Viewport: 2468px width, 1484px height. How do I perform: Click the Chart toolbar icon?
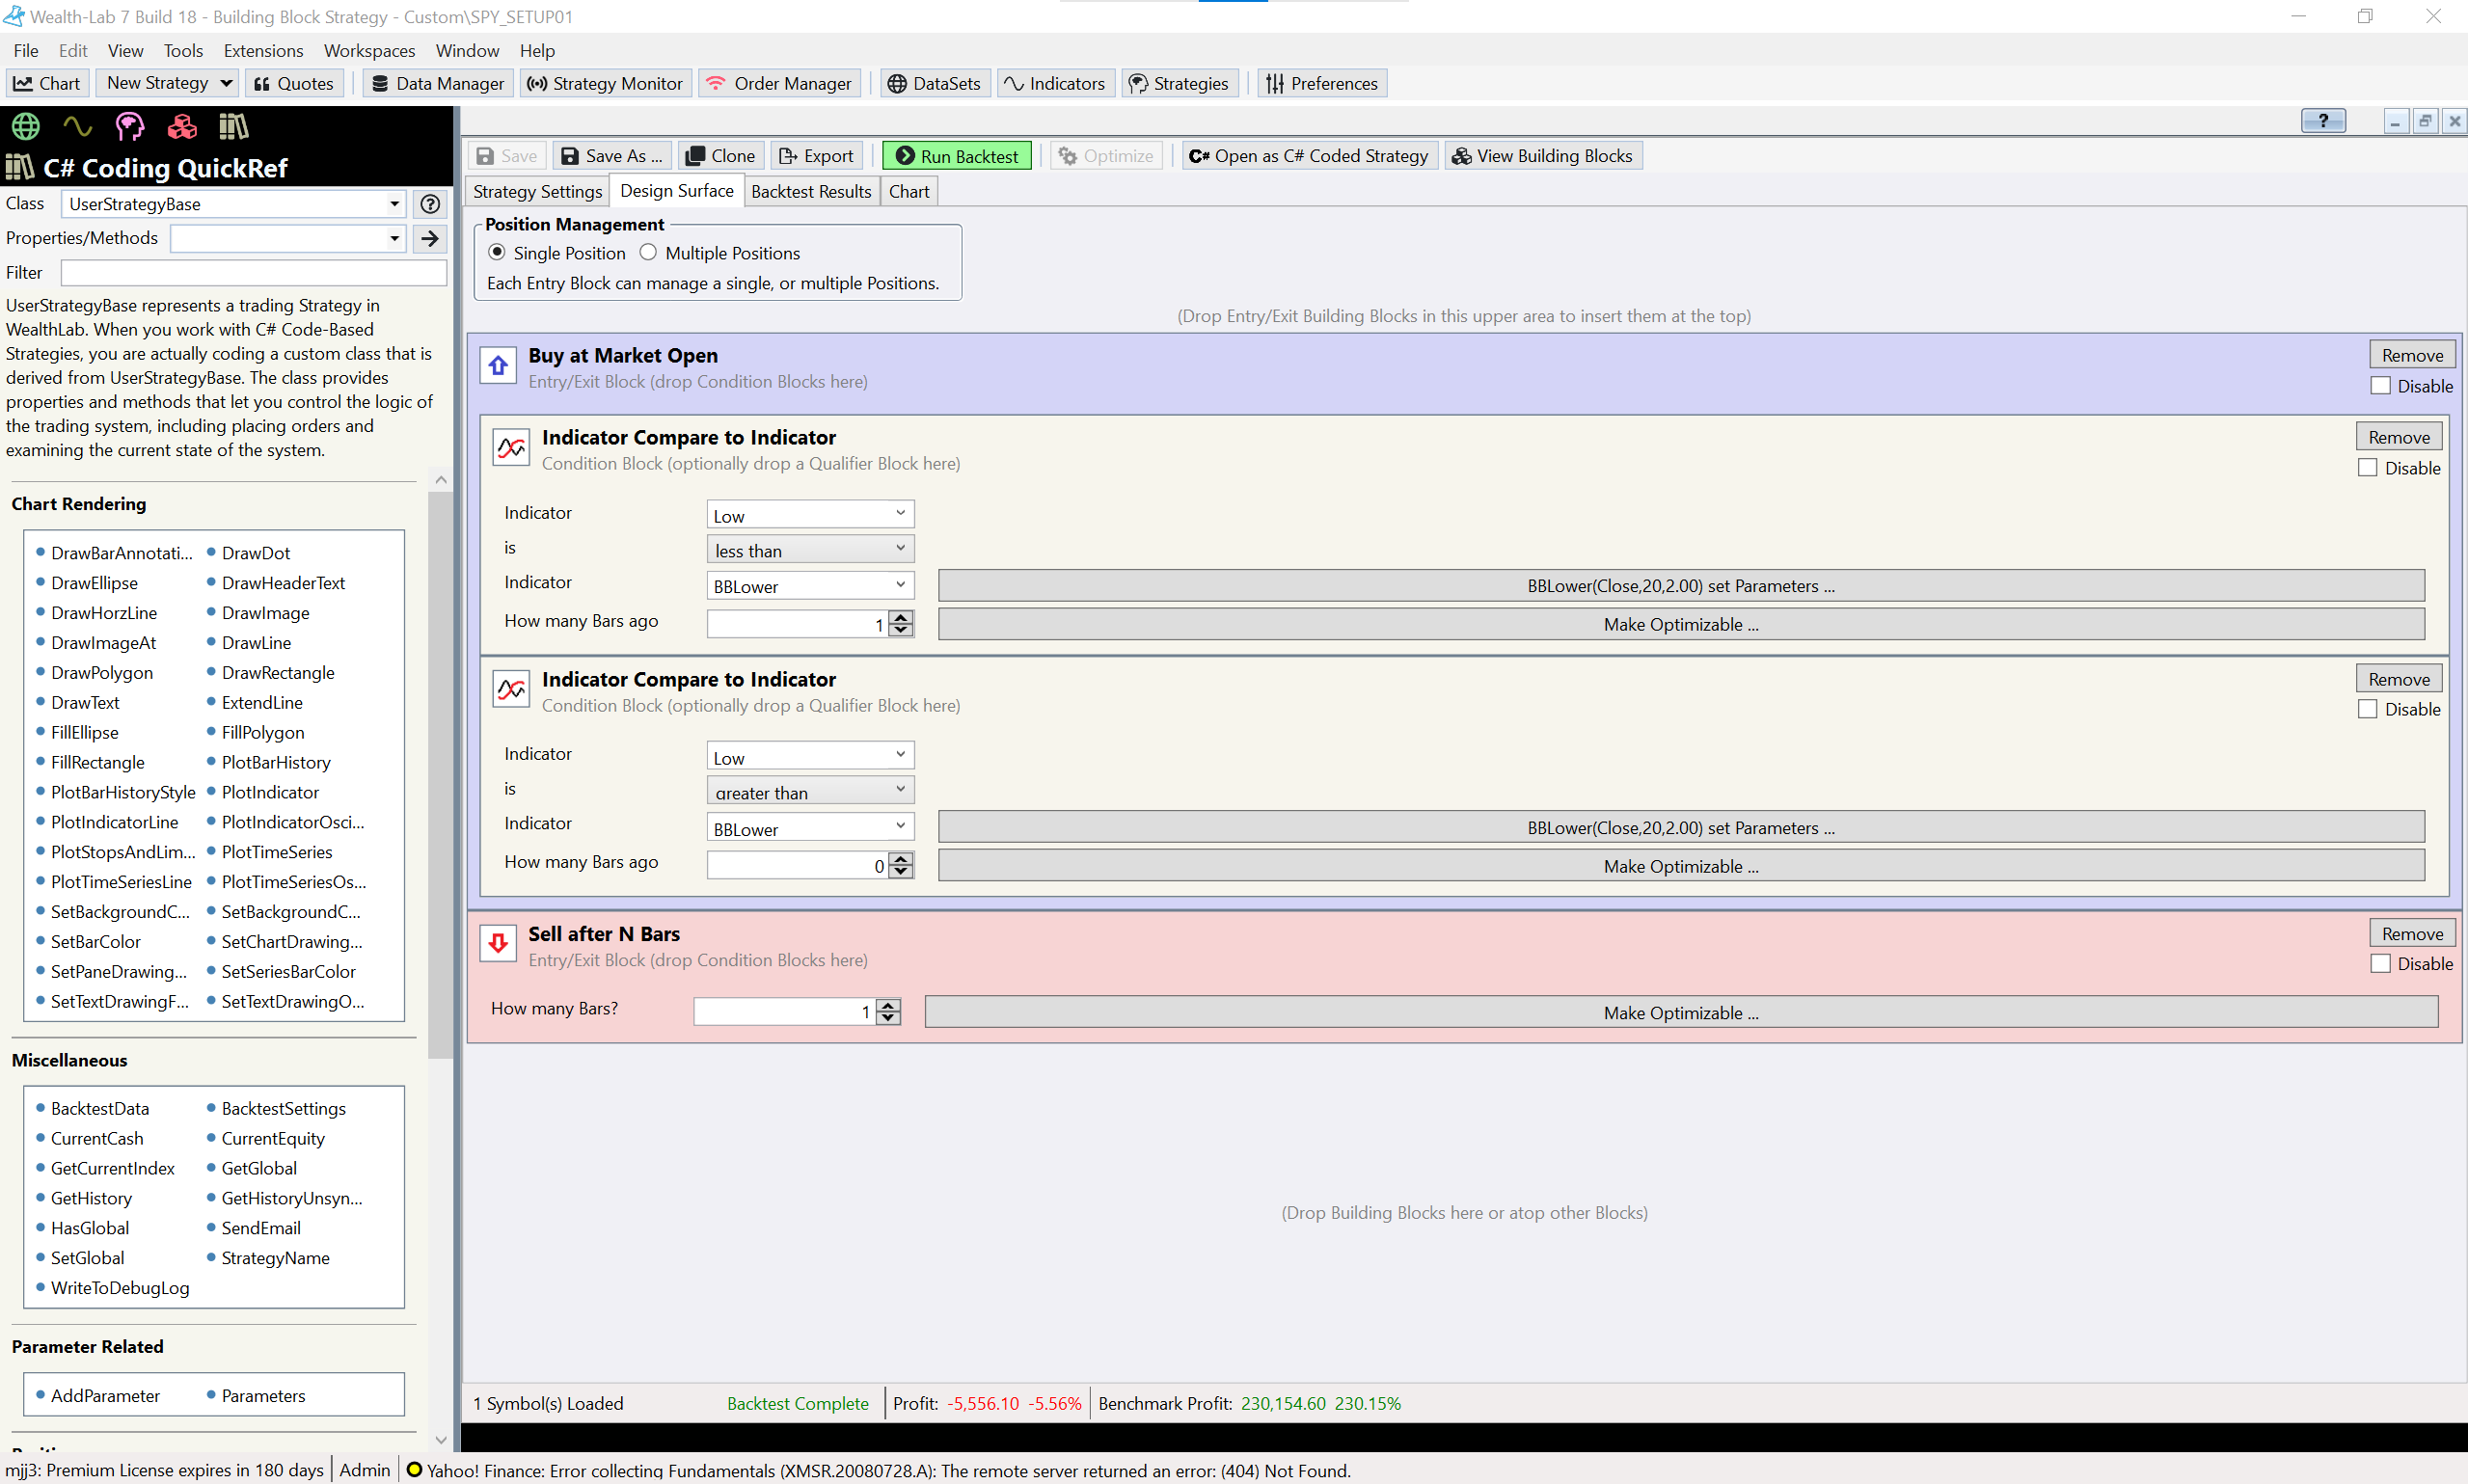47,83
